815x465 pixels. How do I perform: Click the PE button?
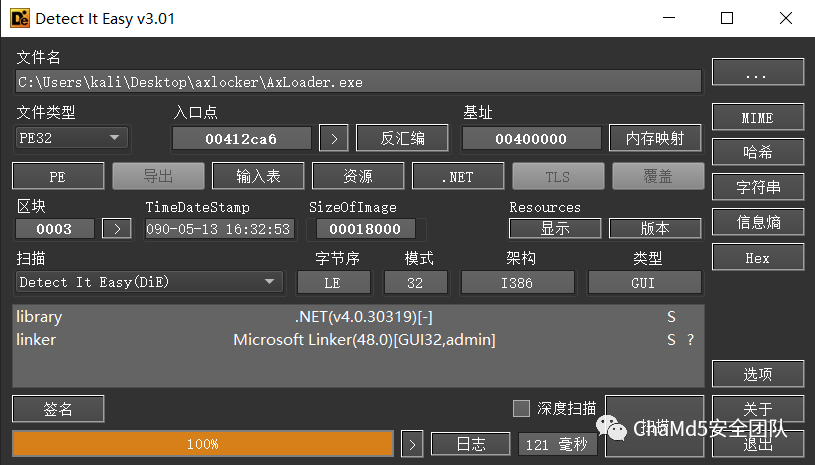58,177
